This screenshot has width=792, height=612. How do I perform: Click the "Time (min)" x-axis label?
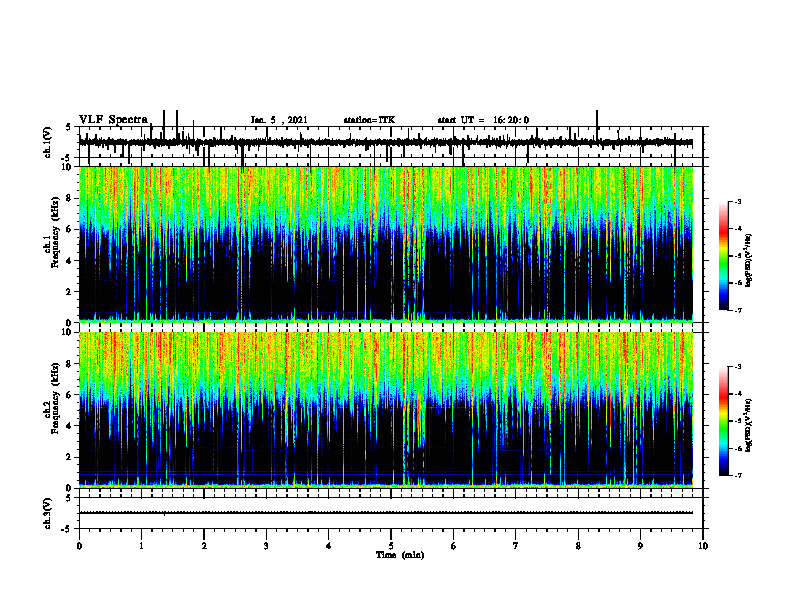point(400,555)
